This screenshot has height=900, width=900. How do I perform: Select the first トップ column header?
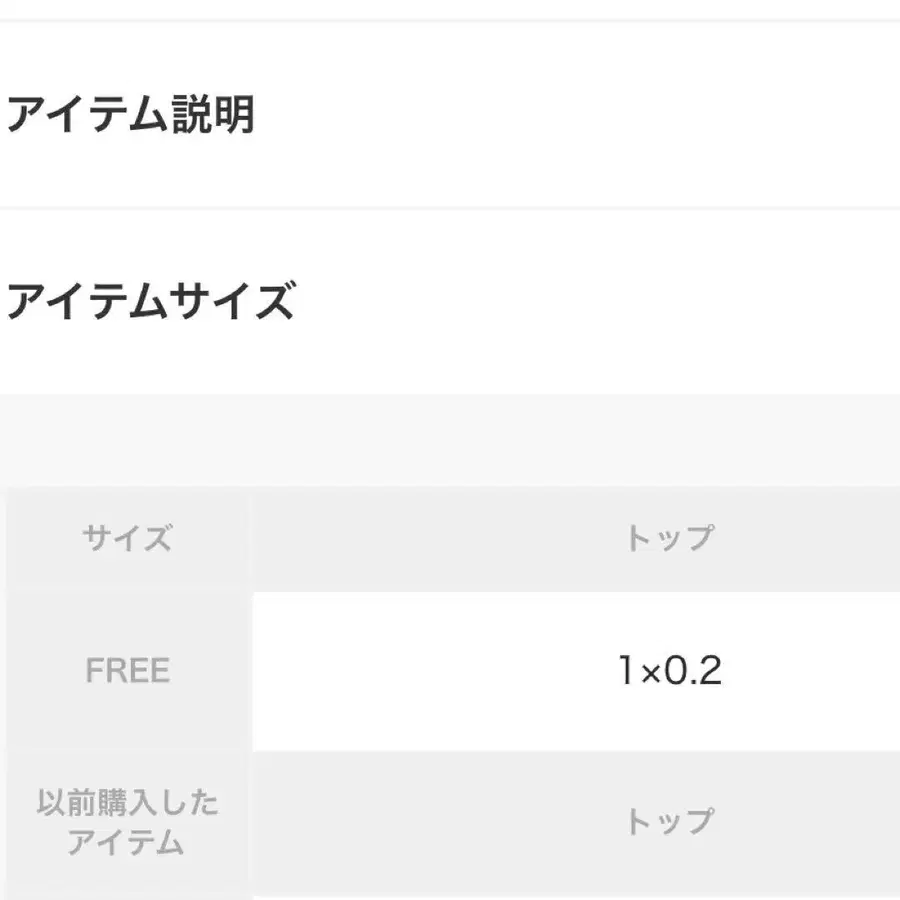(x=669, y=538)
